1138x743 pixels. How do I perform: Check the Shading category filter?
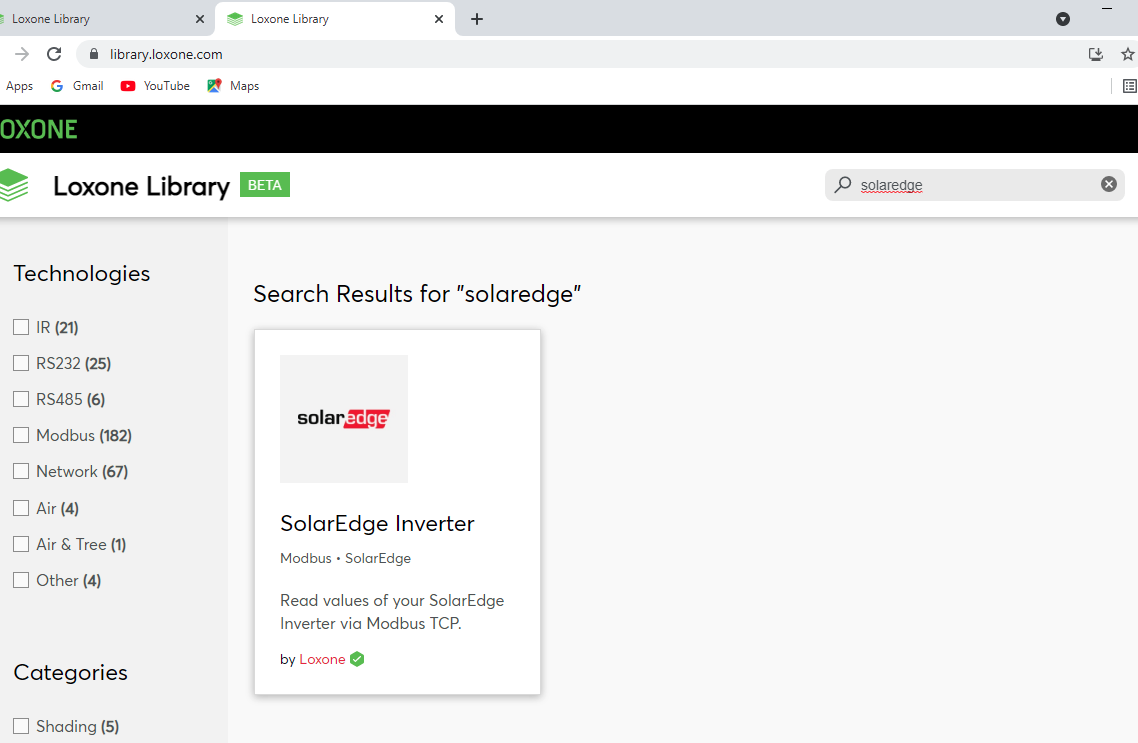[x=21, y=726]
